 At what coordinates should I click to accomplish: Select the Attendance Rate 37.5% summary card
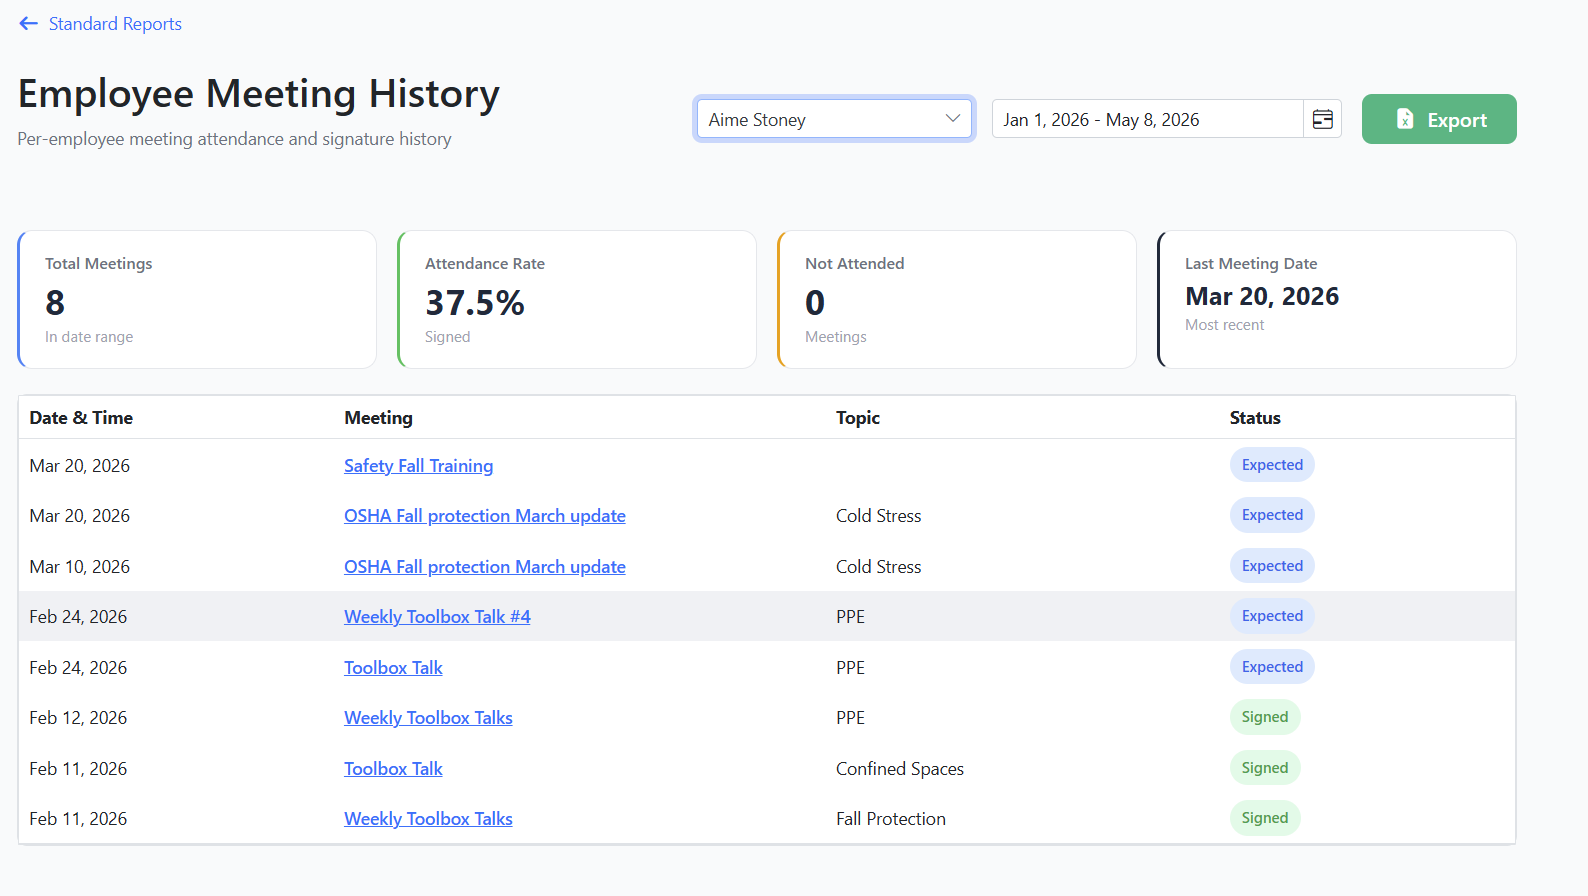point(577,299)
